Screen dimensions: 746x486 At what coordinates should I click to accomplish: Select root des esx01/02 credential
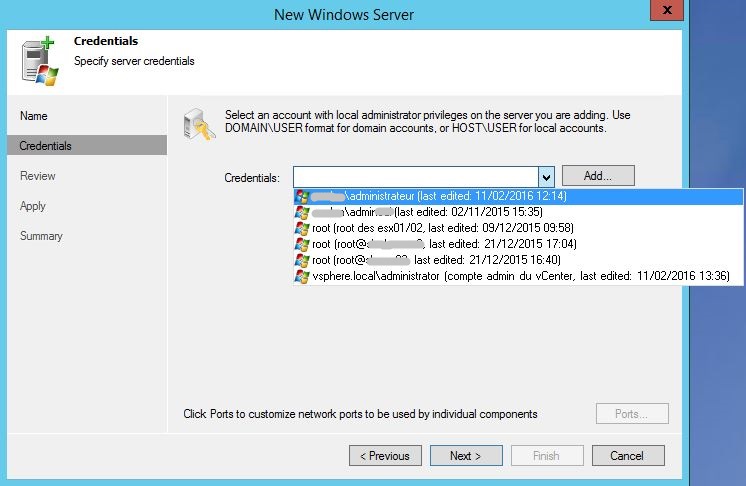point(518,228)
